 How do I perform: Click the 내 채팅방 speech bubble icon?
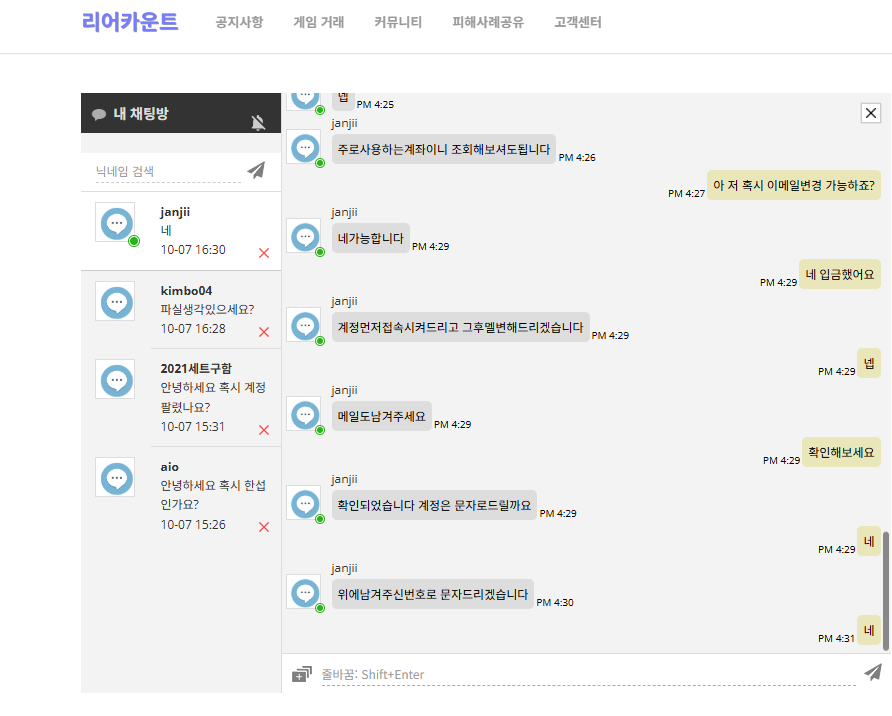99,114
